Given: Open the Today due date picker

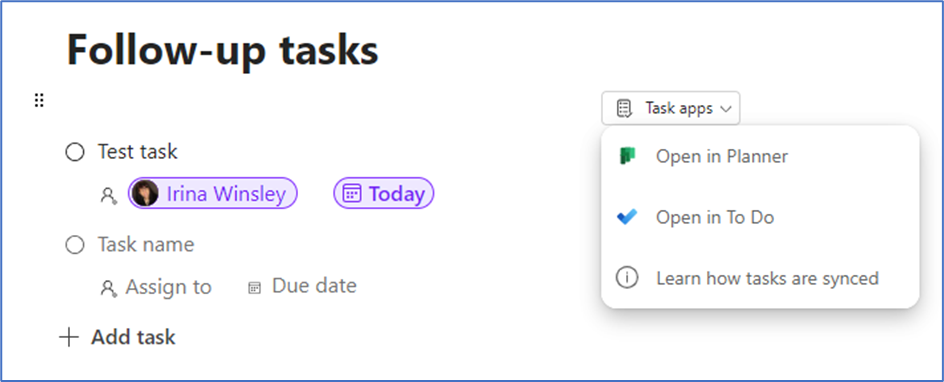Looking at the screenshot, I should pos(384,194).
